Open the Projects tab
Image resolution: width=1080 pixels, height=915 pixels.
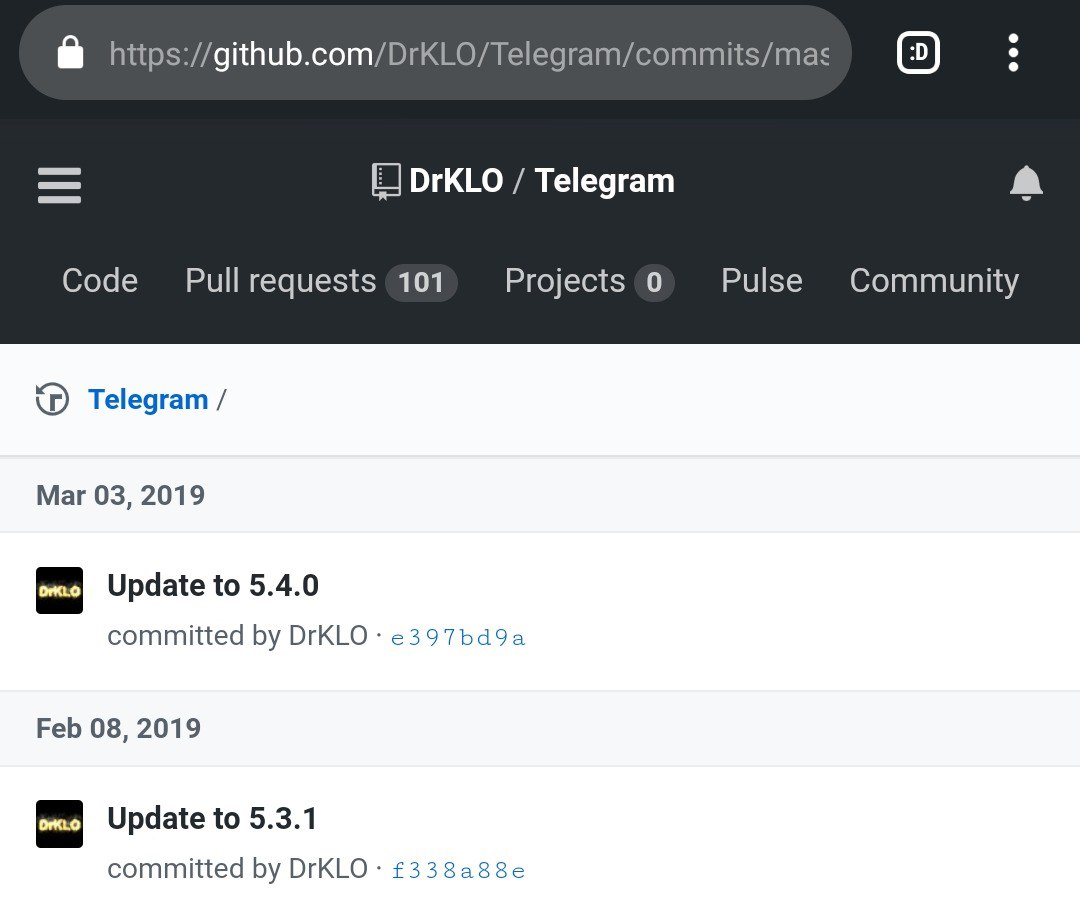(x=589, y=282)
